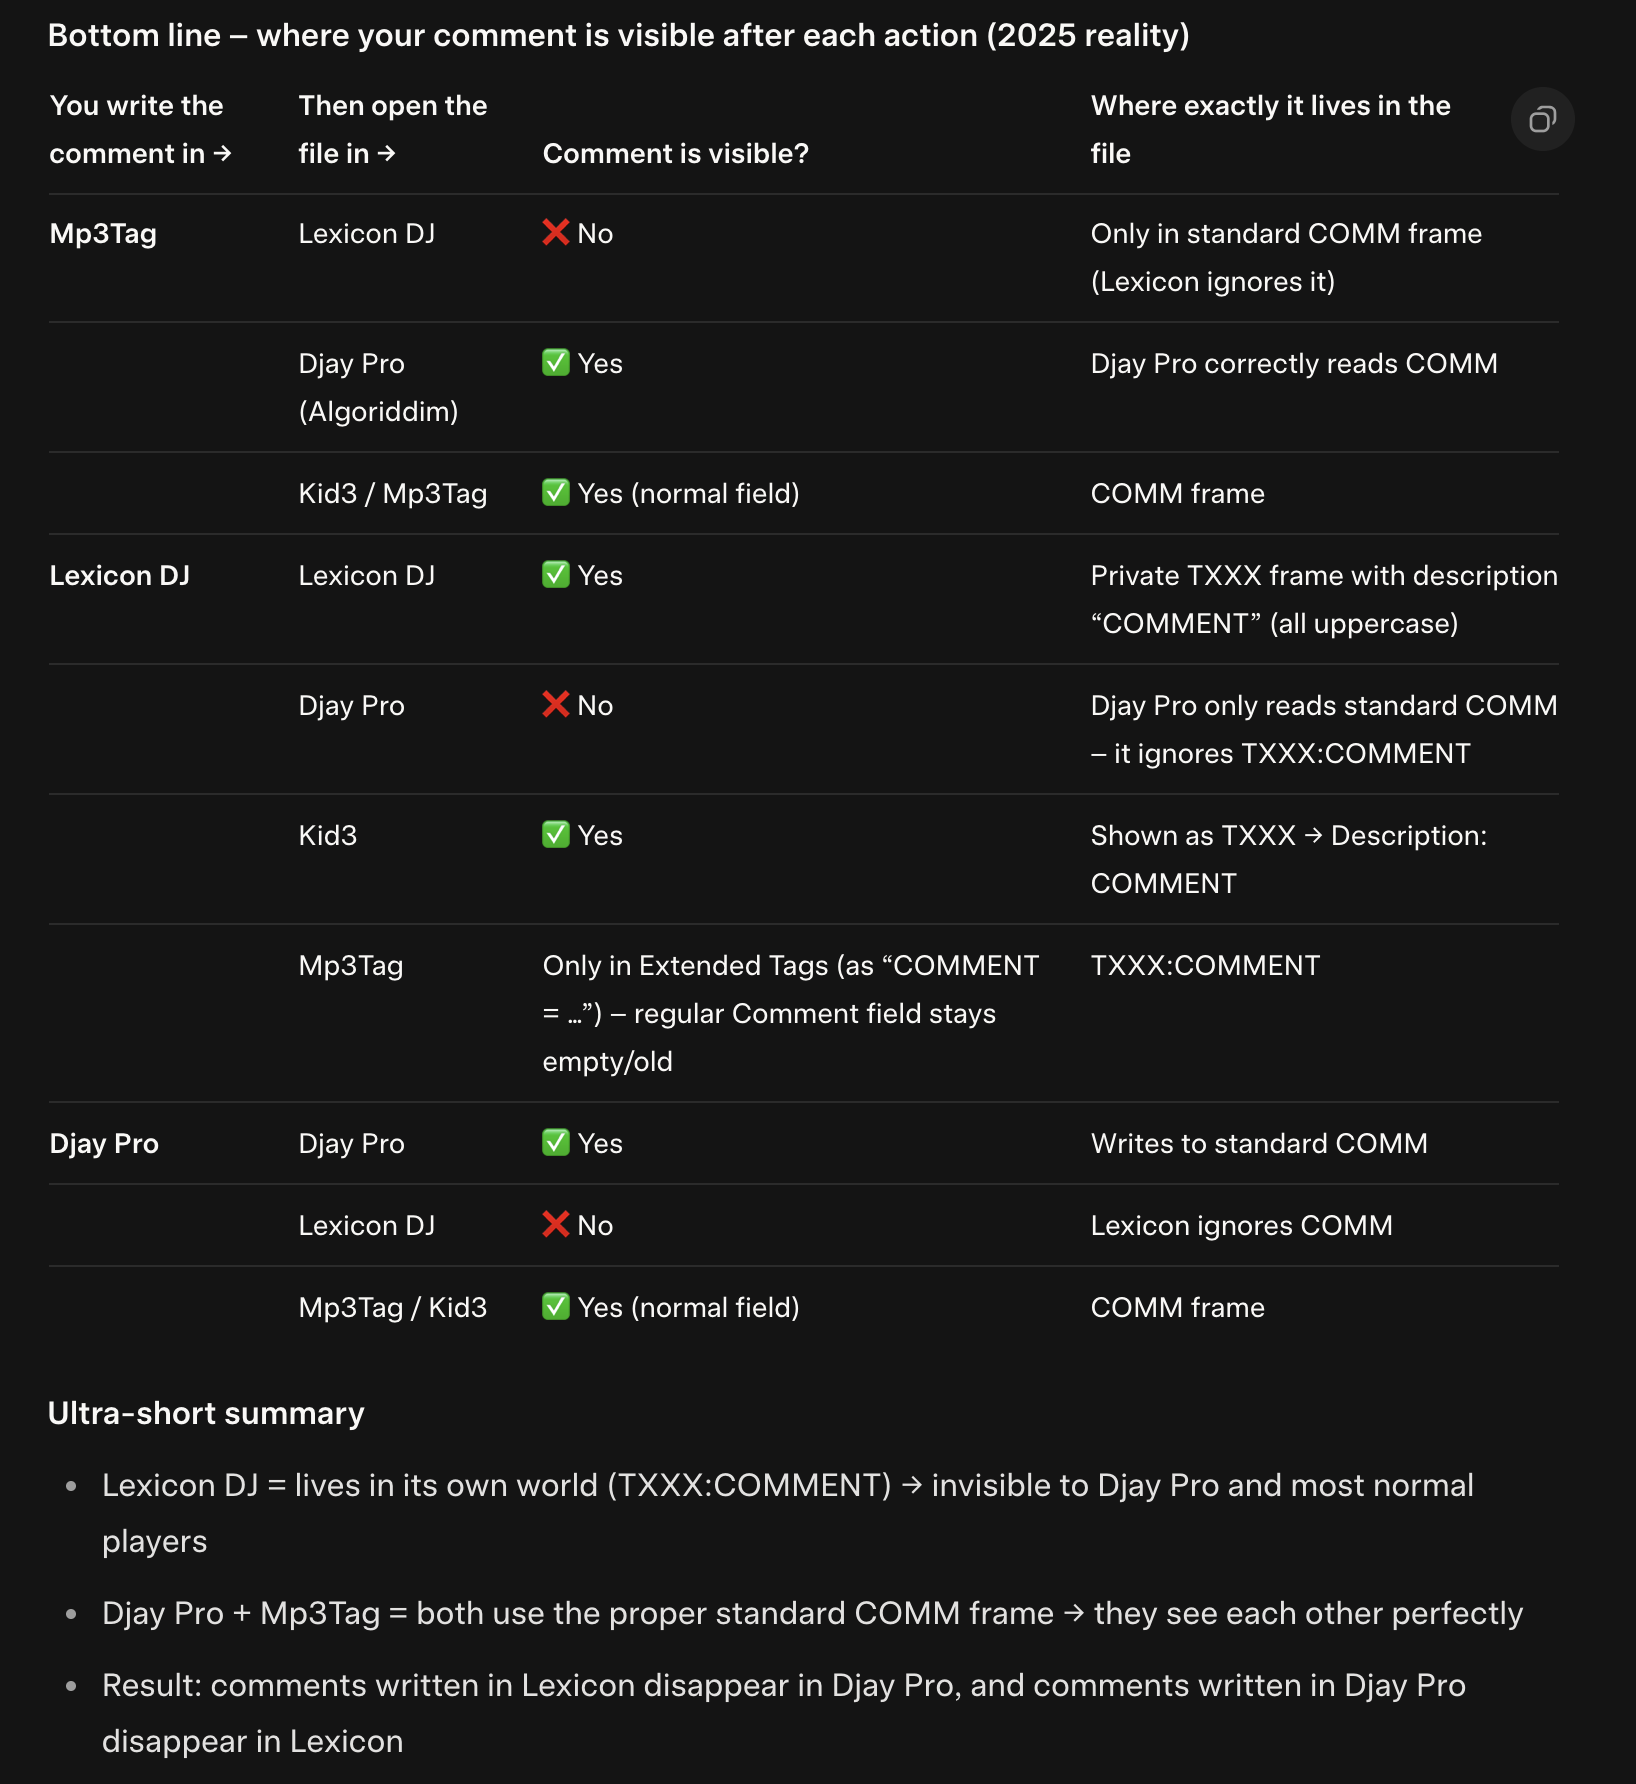
Task: Click green checkmark in Kid3 / Mp3Tag row
Action: click(556, 493)
